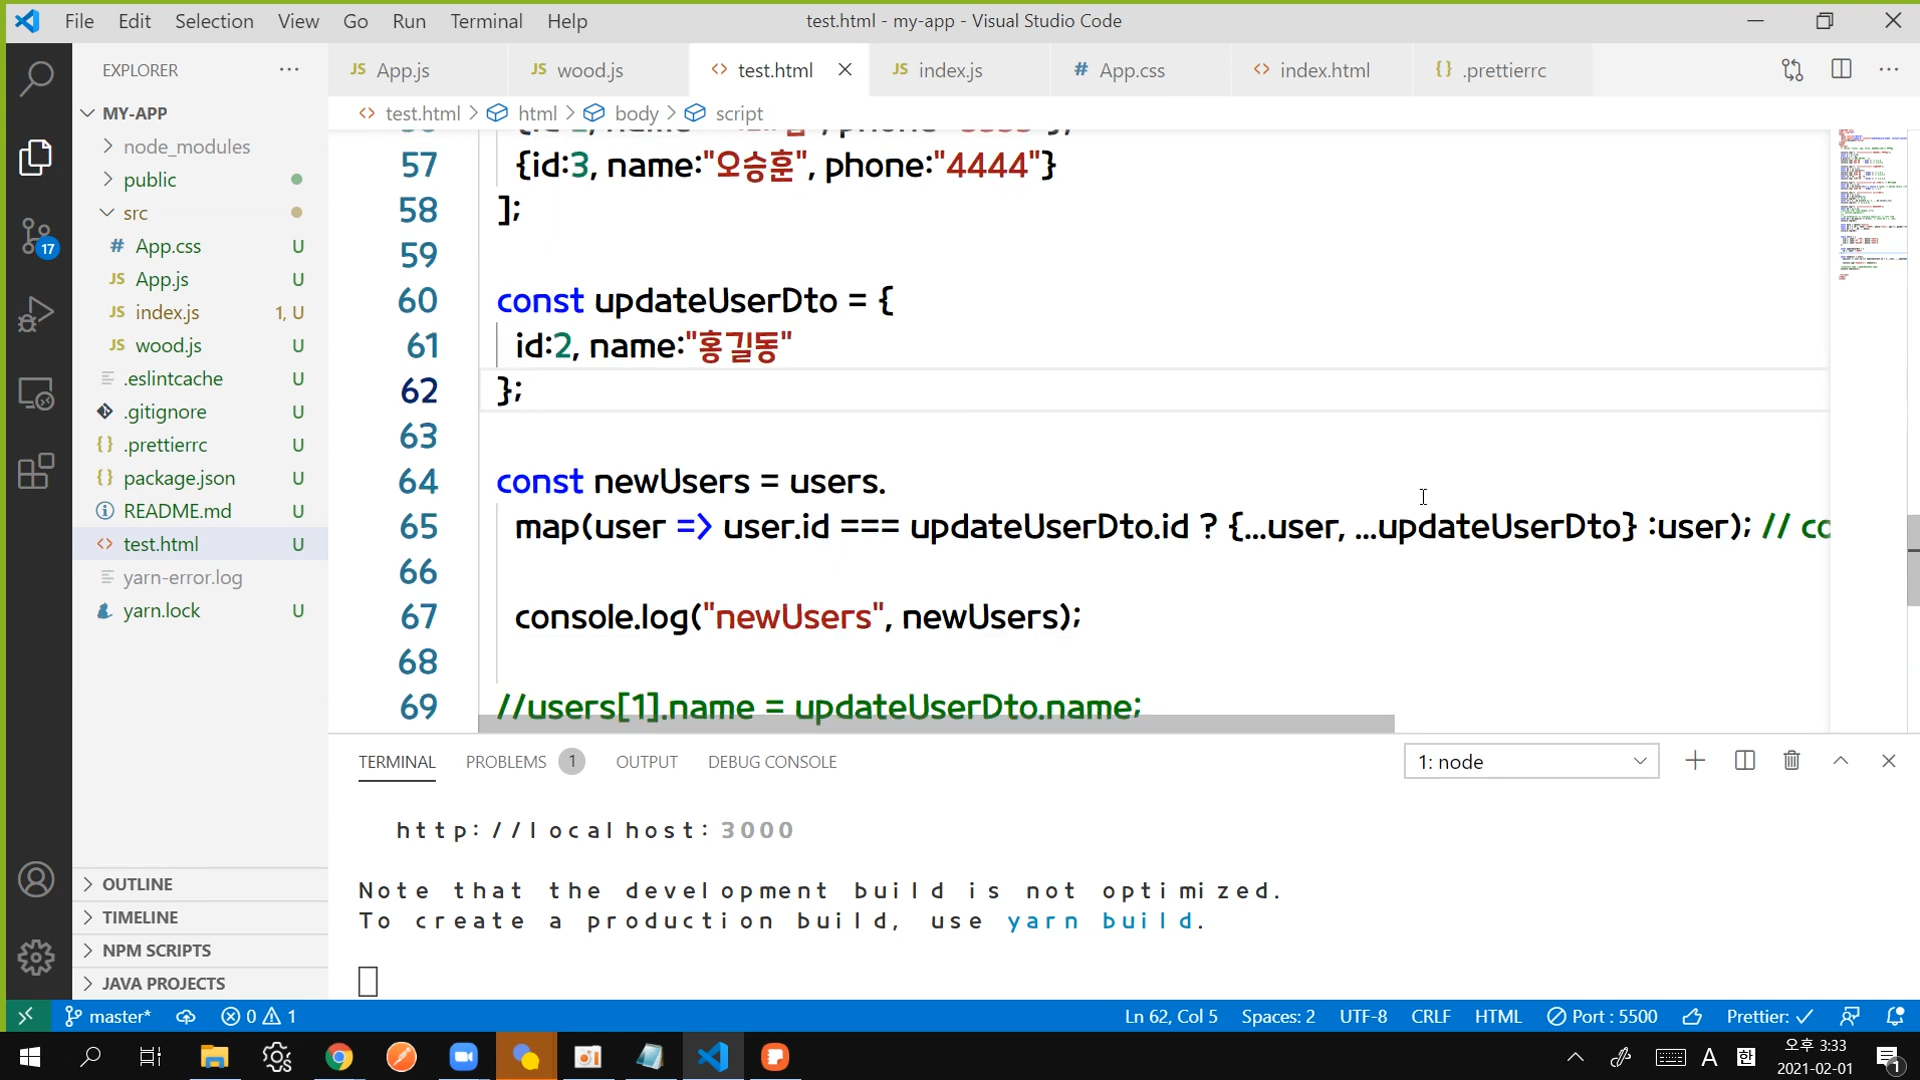Open the Explorer view icon
The image size is (1920, 1080).
click(x=36, y=157)
